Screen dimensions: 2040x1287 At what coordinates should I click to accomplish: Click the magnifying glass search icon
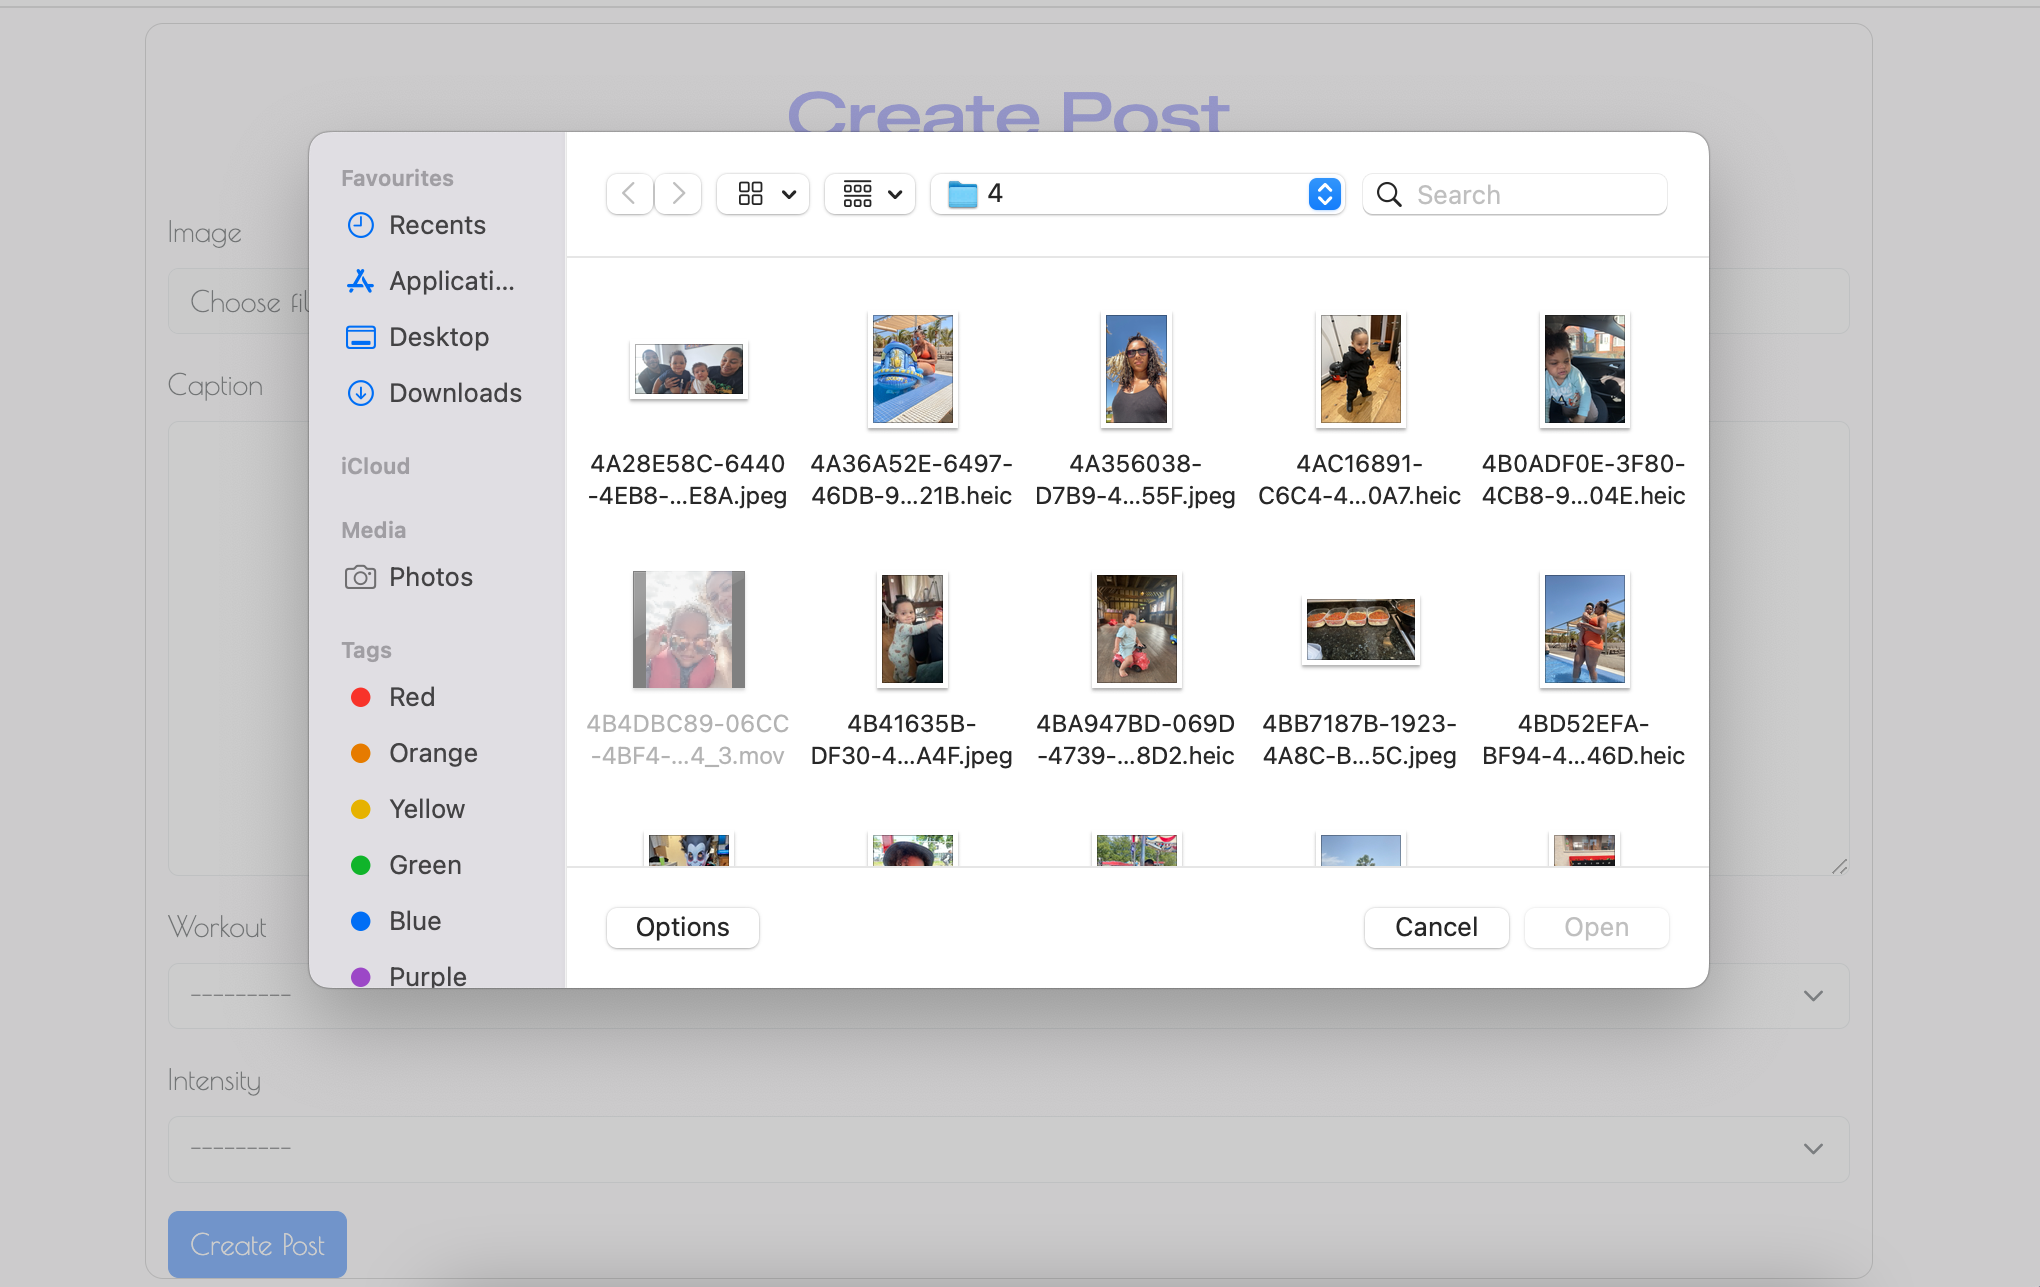pyautogui.click(x=1388, y=194)
